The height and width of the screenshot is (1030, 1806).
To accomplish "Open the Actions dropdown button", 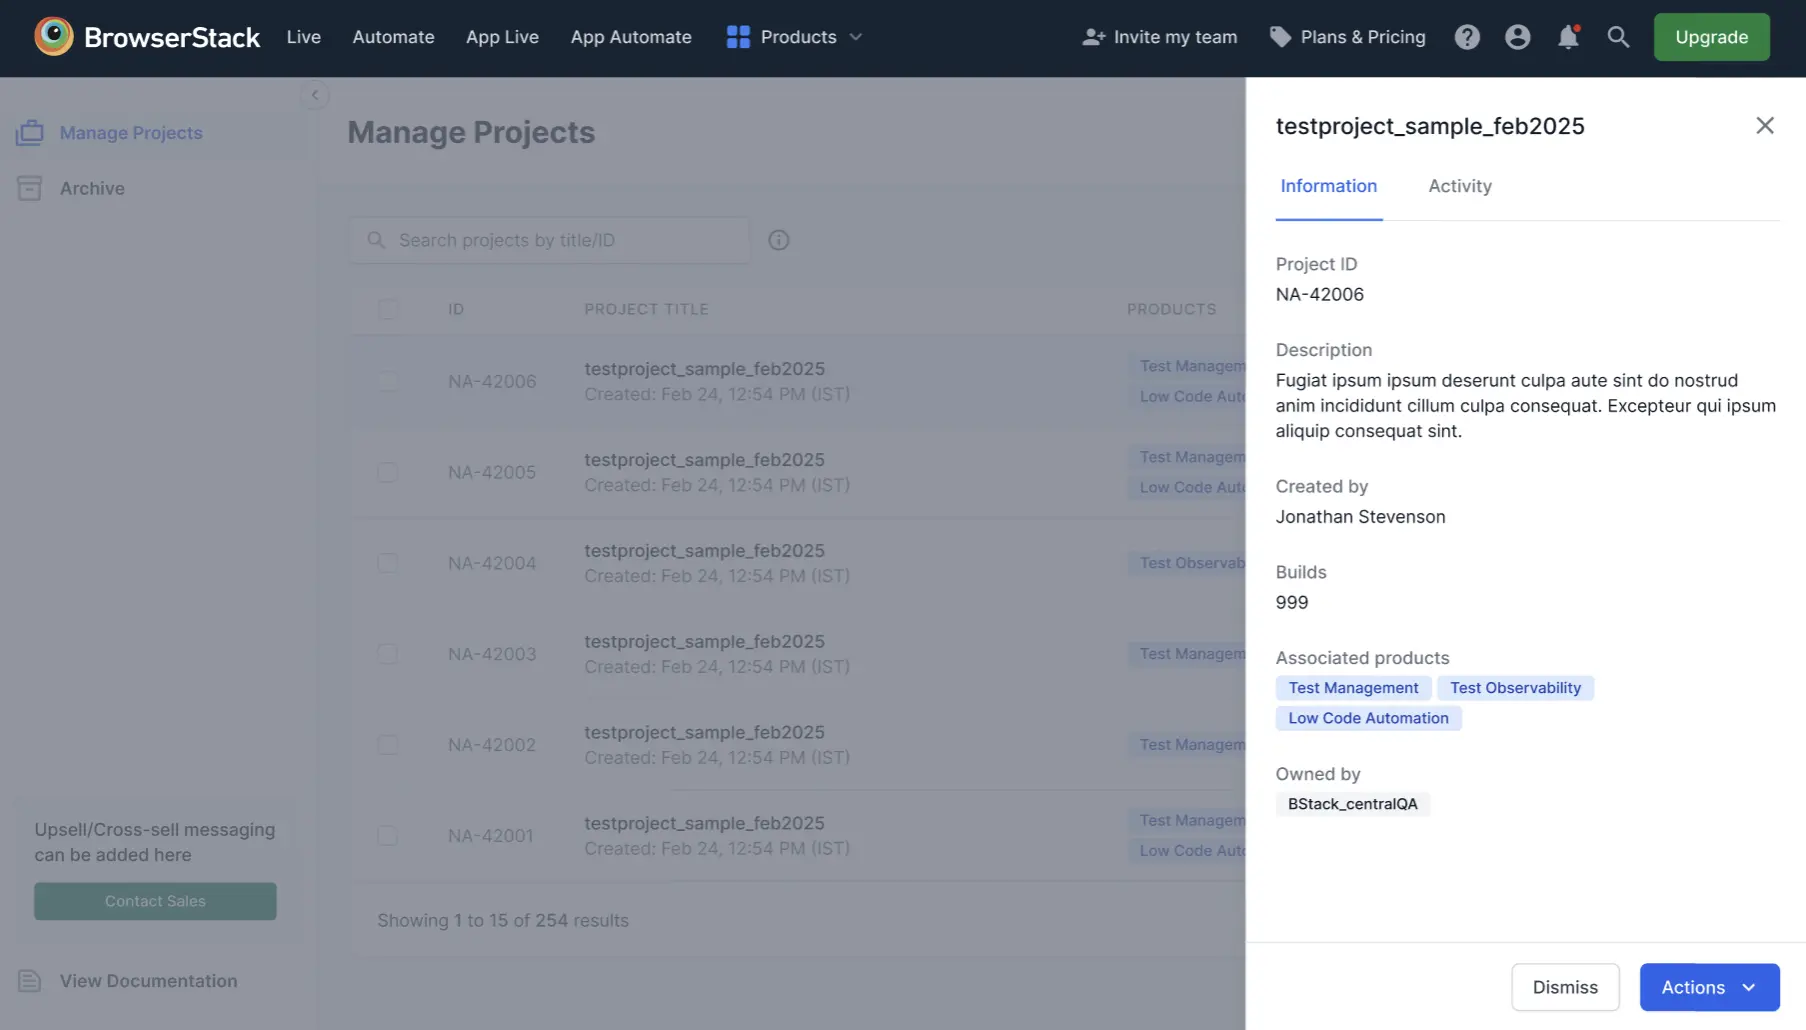I will tap(1709, 987).
